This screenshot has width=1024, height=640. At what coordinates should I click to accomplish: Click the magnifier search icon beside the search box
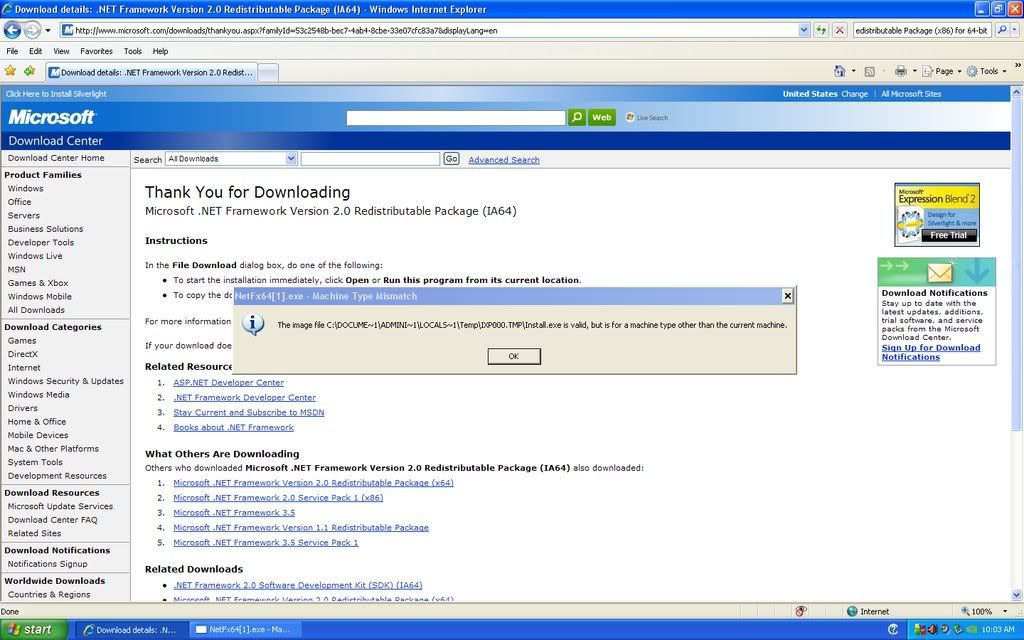point(1002,30)
